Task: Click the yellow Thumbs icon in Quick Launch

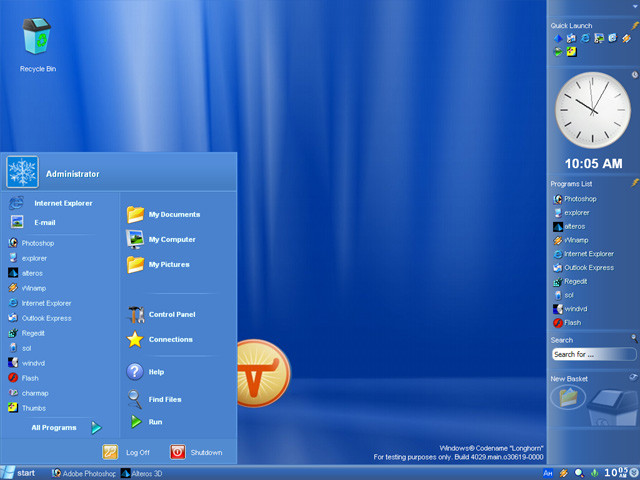Action: click(572, 52)
